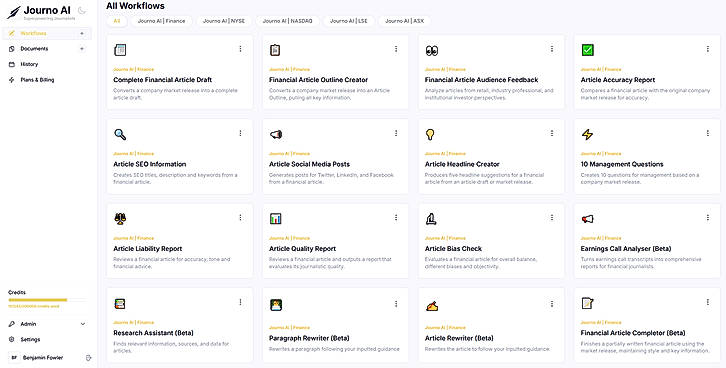Open options menu for 10 Management Questions
The height and width of the screenshot is (368, 726).
[707, 133]
